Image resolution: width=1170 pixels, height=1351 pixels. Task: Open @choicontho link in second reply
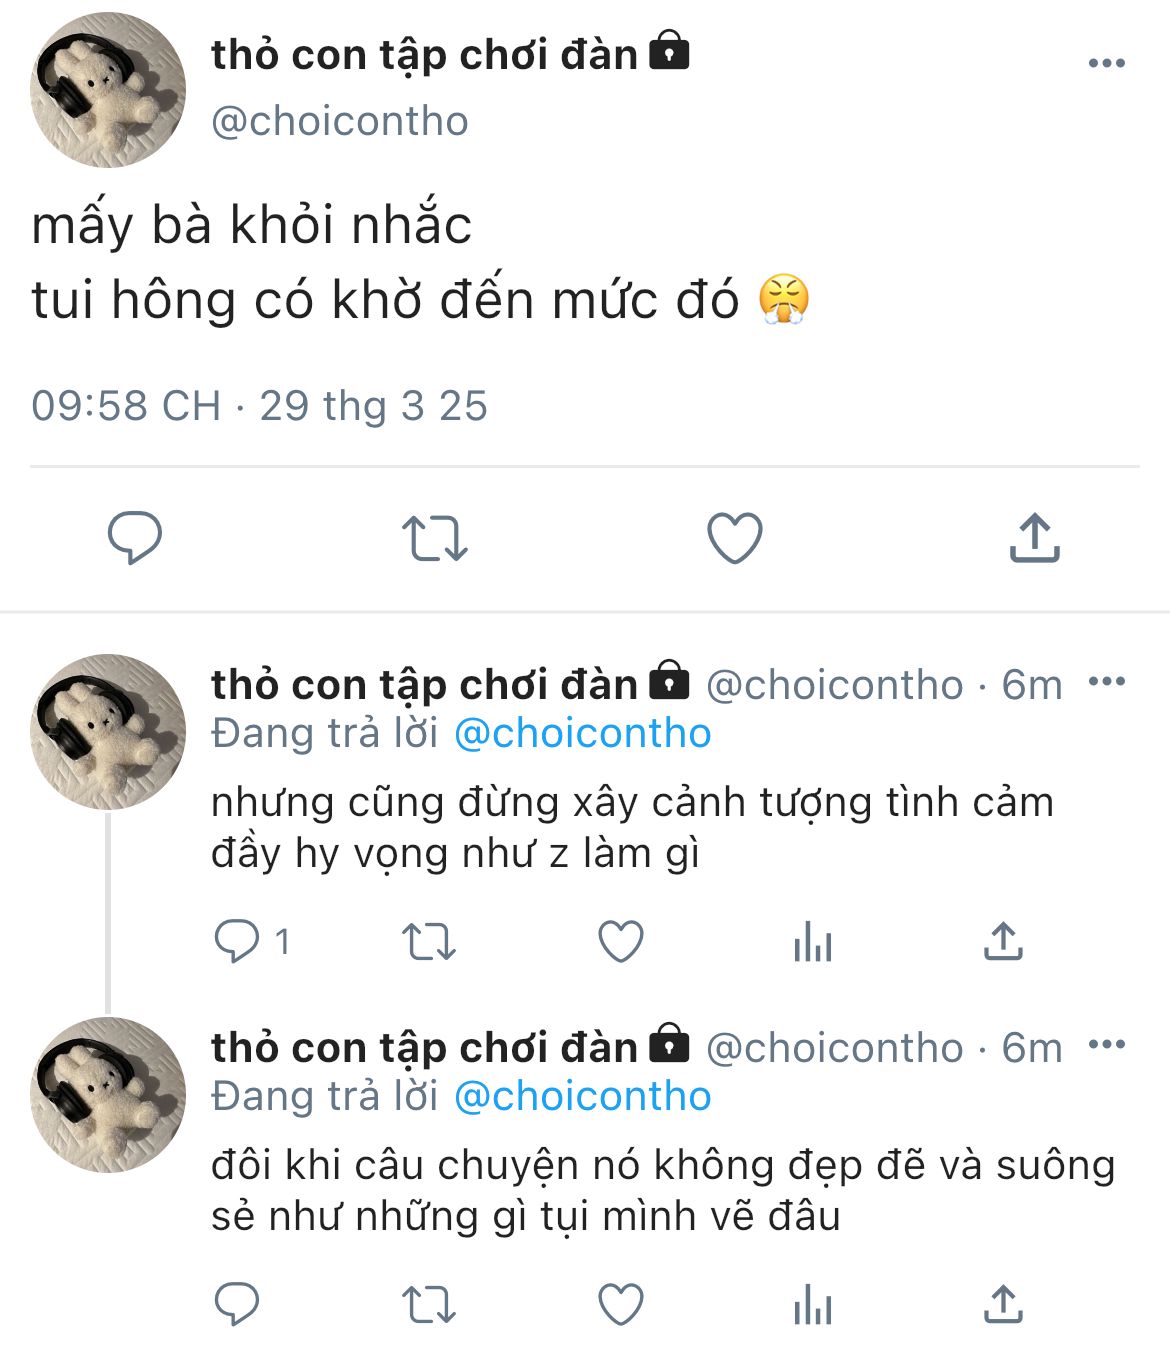(582, 1097)
